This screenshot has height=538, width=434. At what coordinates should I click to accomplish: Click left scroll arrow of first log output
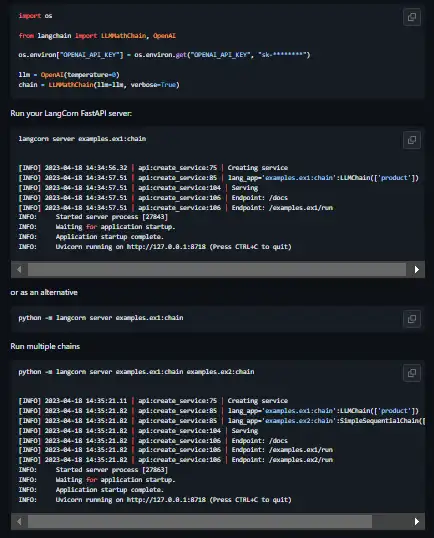click(19, 270)
